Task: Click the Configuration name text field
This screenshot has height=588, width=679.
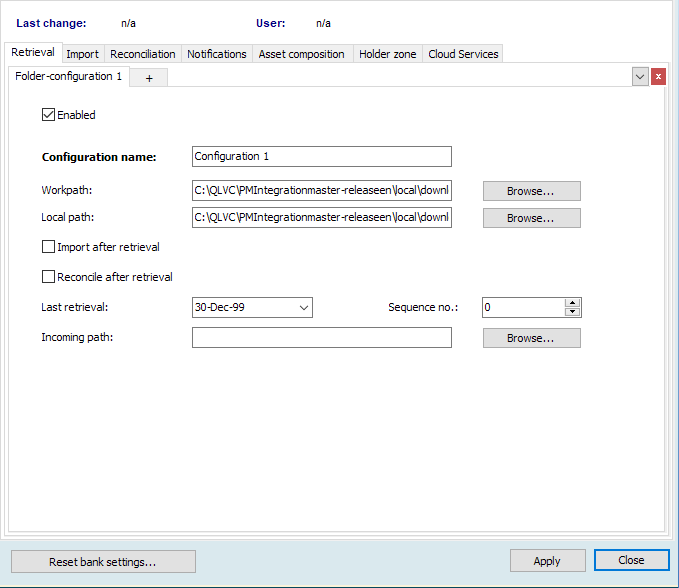Action: tap(321, 157)
